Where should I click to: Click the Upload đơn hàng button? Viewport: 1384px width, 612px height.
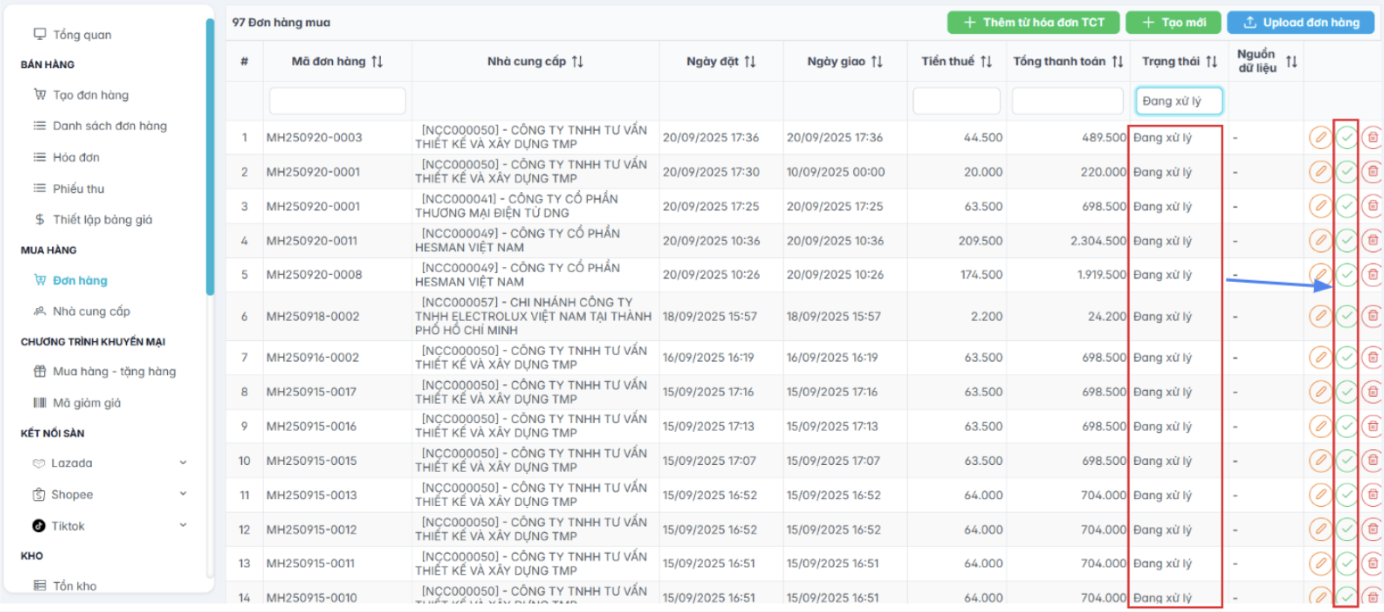click(x=1299, y=22)
